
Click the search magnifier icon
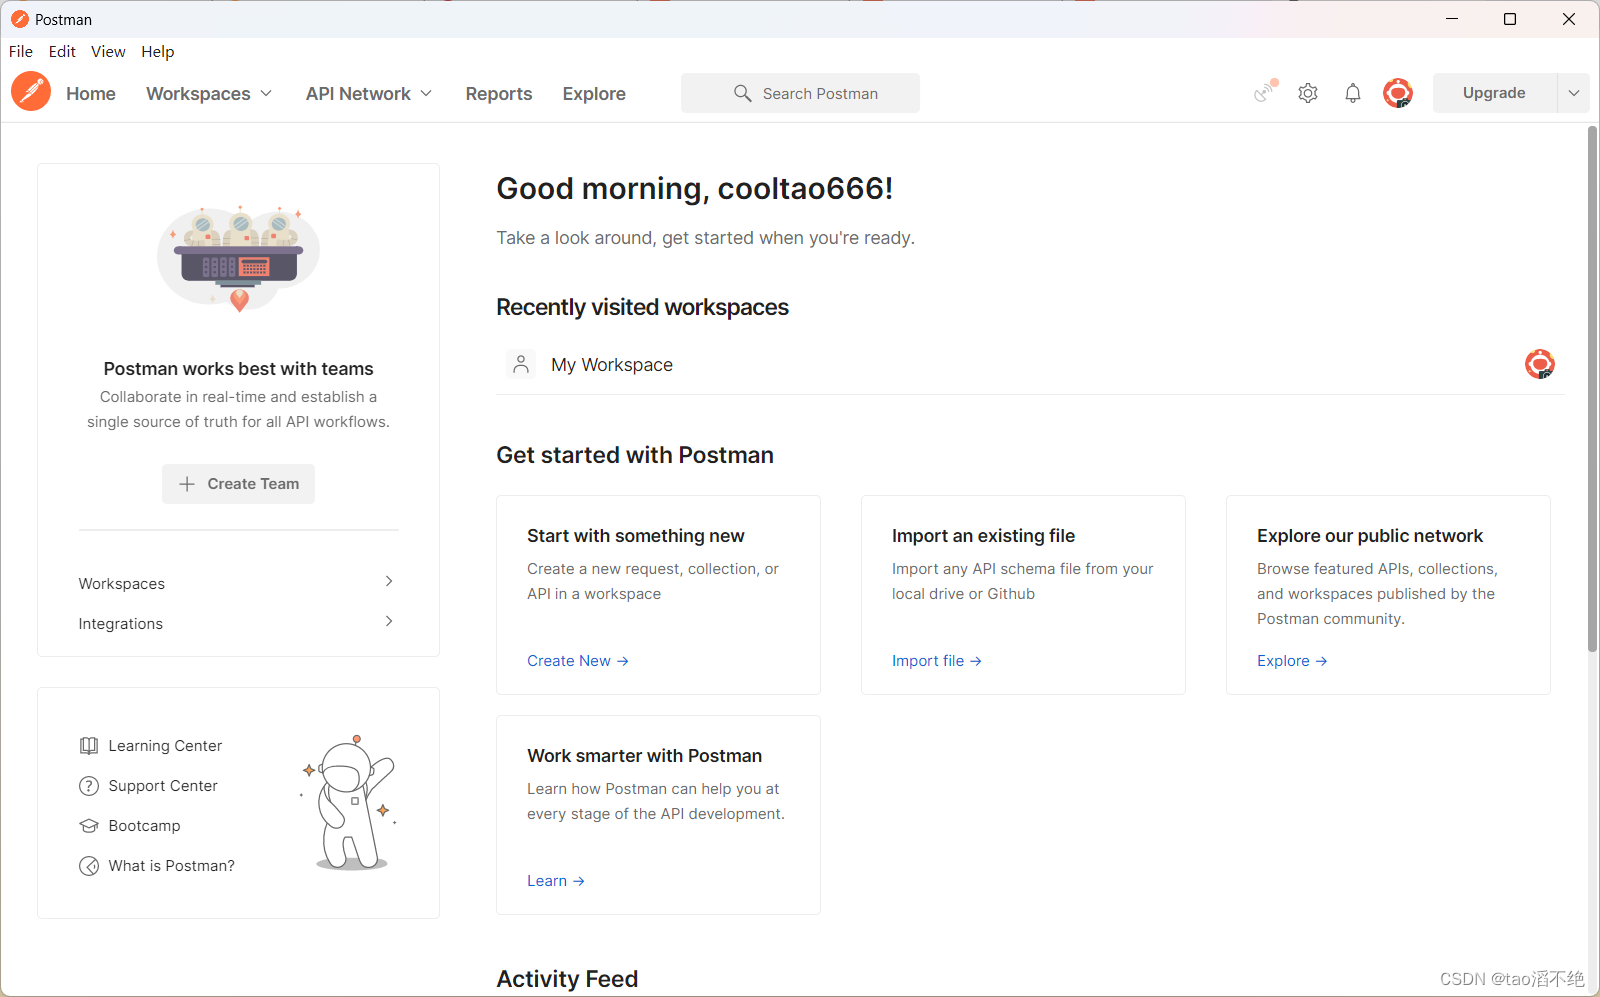pos(743,93)
